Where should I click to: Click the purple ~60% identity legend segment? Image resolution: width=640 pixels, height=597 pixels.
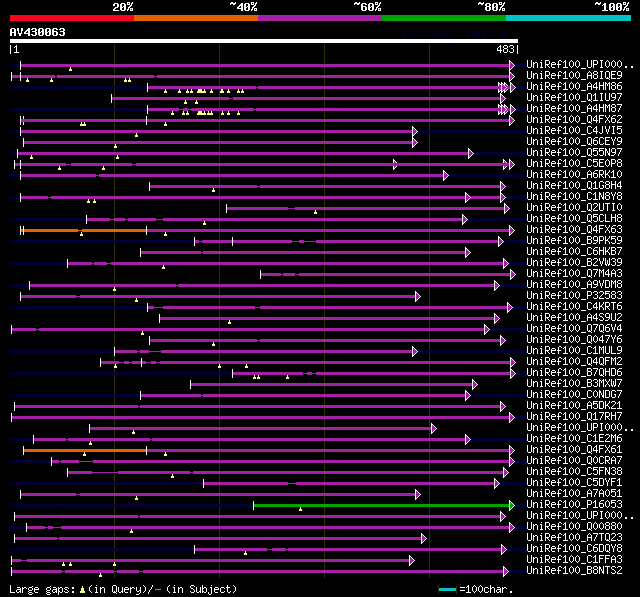click(x=320, y=18)
